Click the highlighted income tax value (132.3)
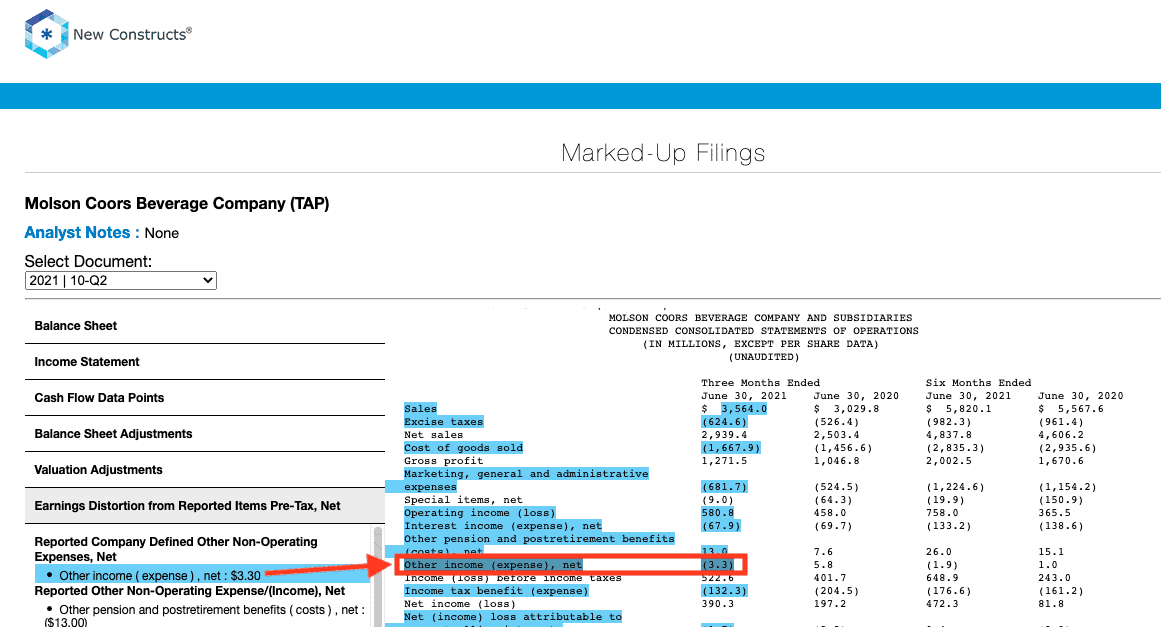Image resolution: width=1161 pixels, height=627 pixels. (724, 591)
